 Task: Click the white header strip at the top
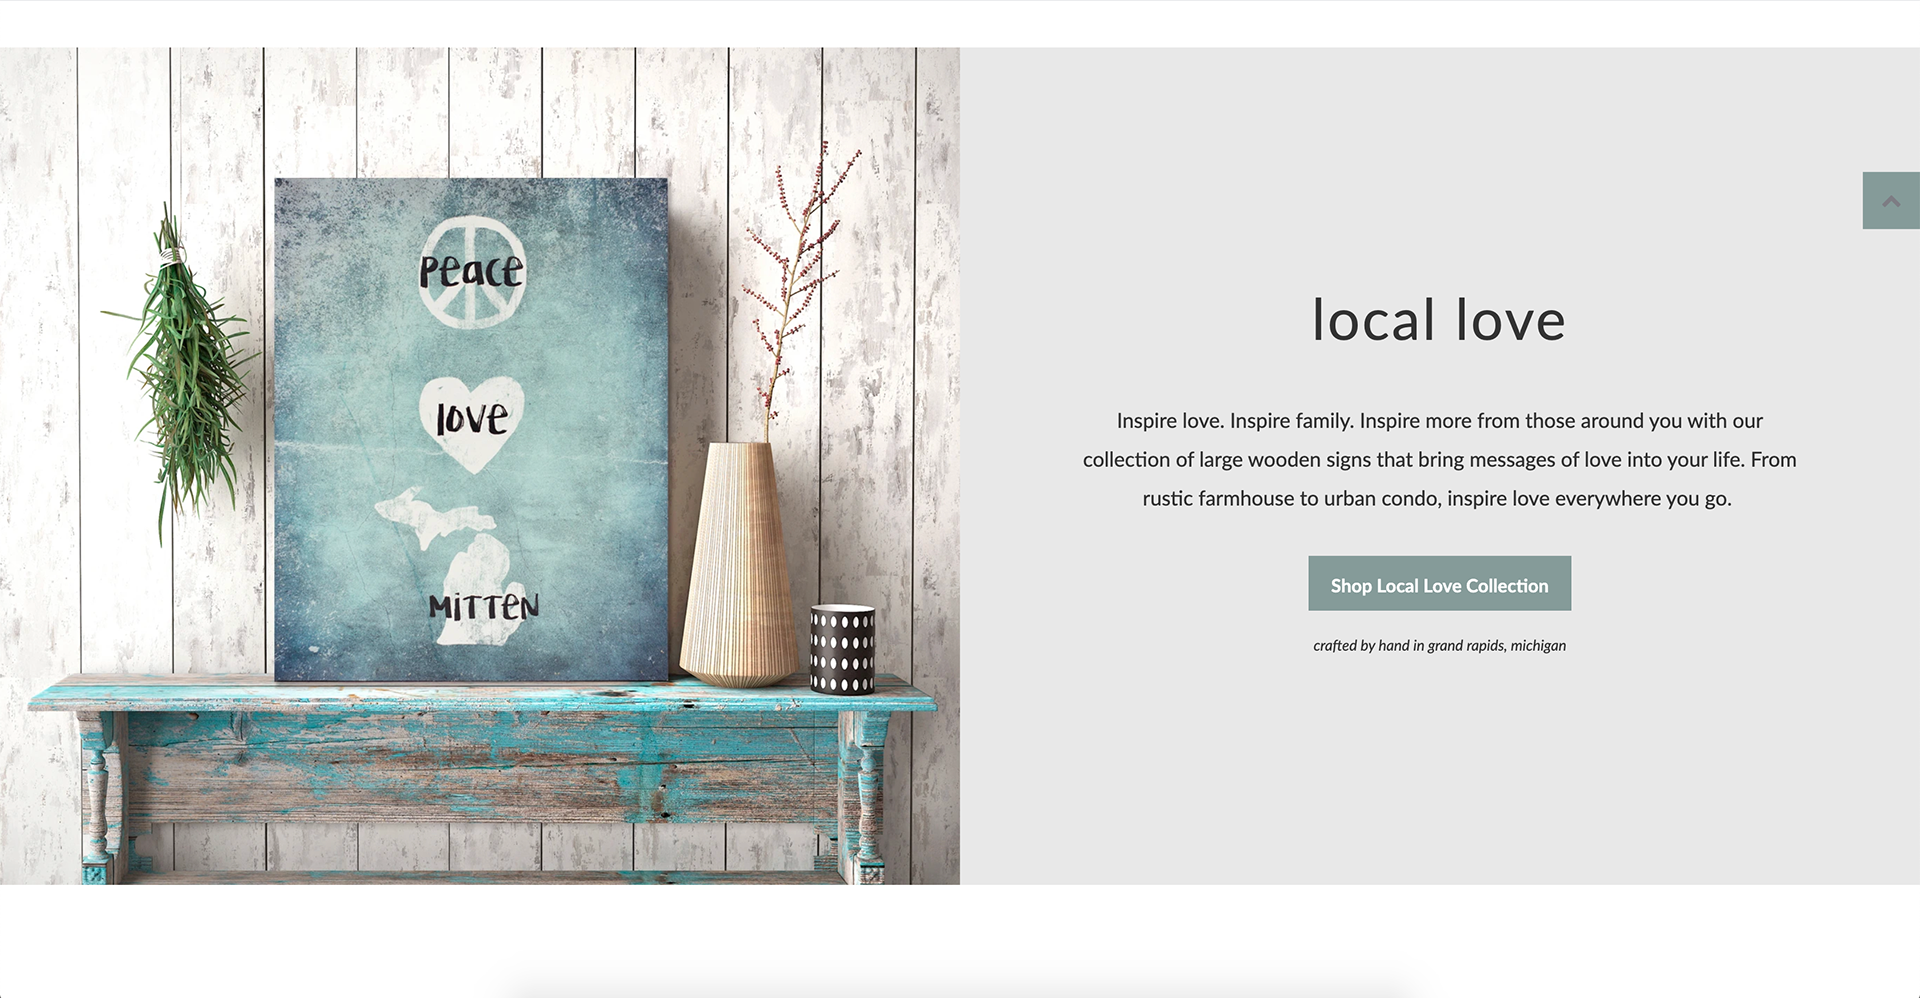tap(960, 24)
